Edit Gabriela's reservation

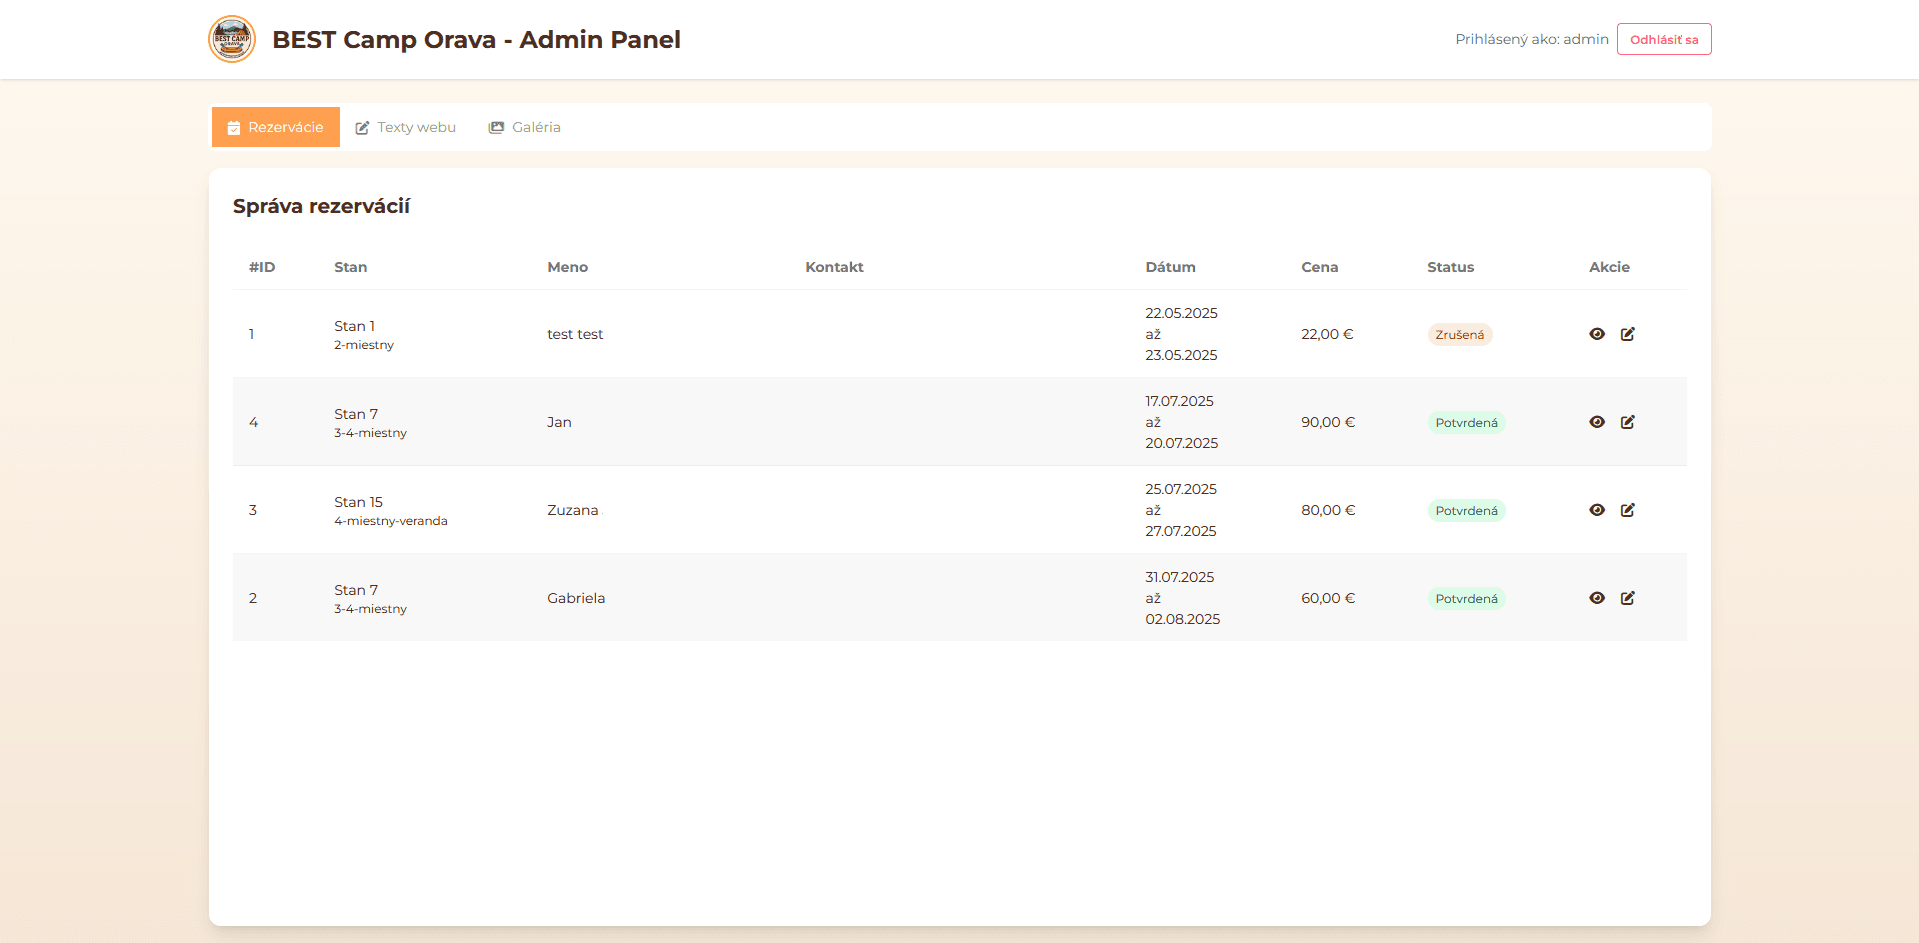tap(1627, 598)
